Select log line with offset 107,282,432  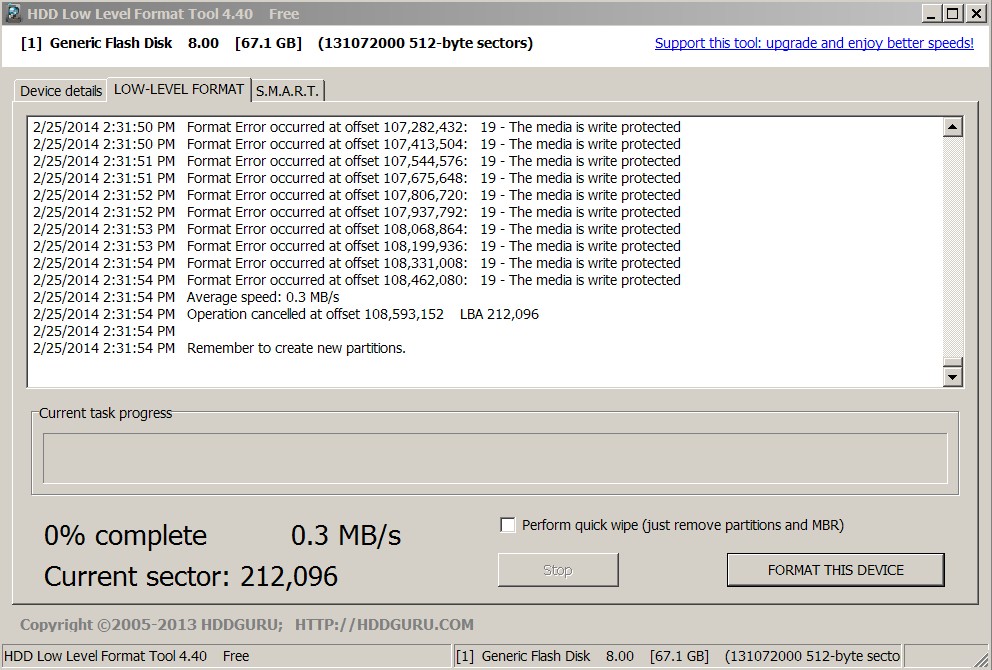pos(357,127)
